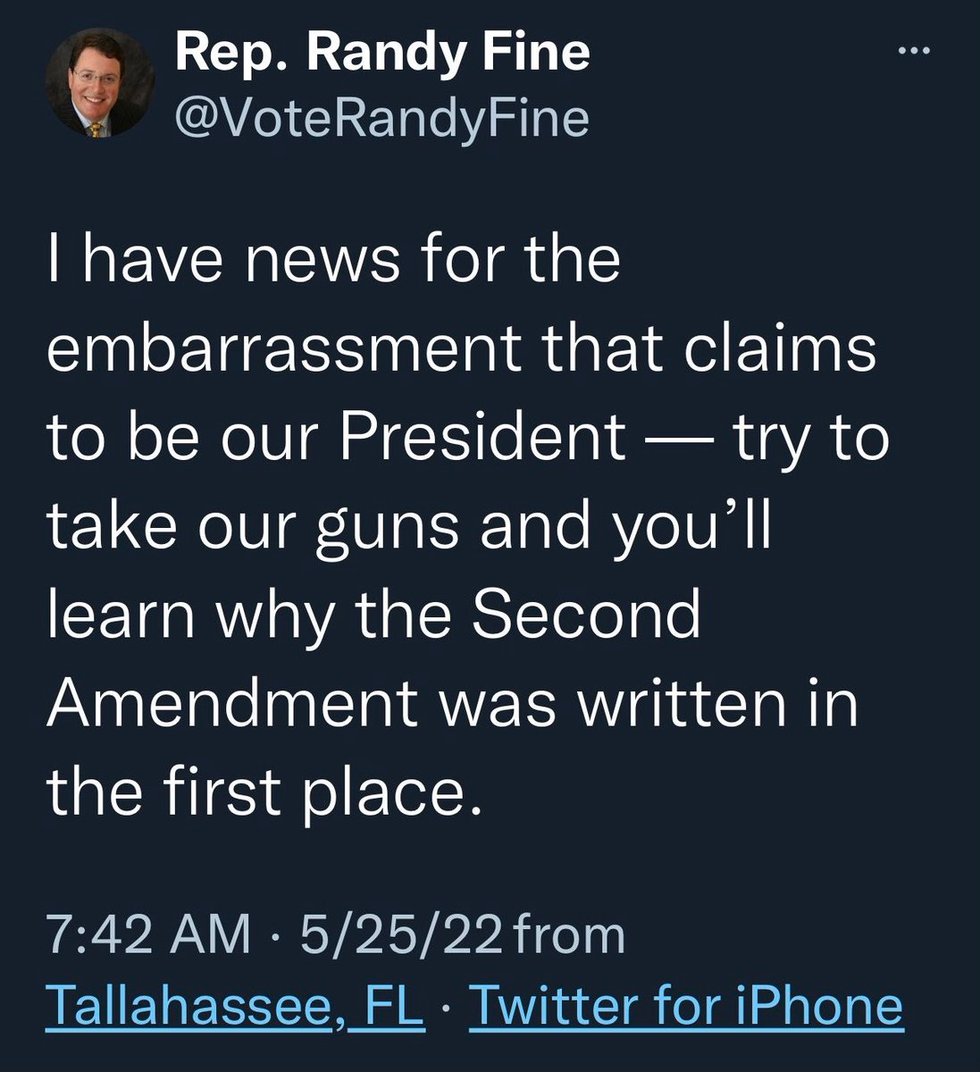Click the 7:42 AM timestamp
980x1072 pixels.
[x=150, y=936]
